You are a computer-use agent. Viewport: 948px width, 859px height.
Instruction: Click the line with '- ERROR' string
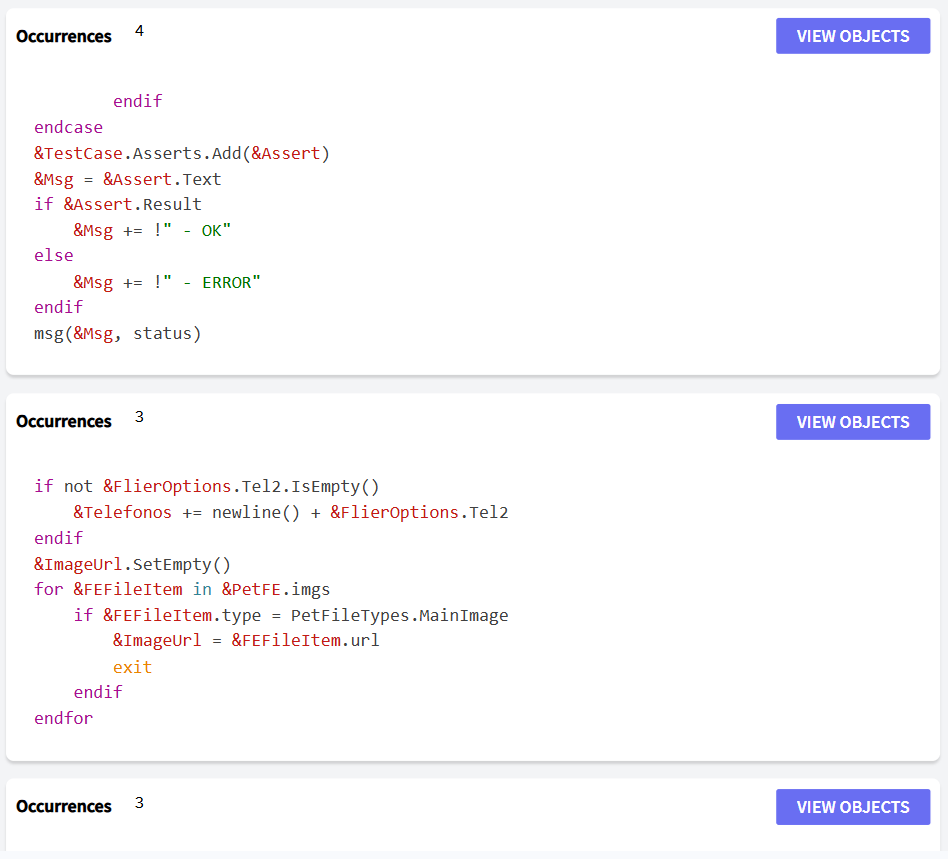point(167,282)
